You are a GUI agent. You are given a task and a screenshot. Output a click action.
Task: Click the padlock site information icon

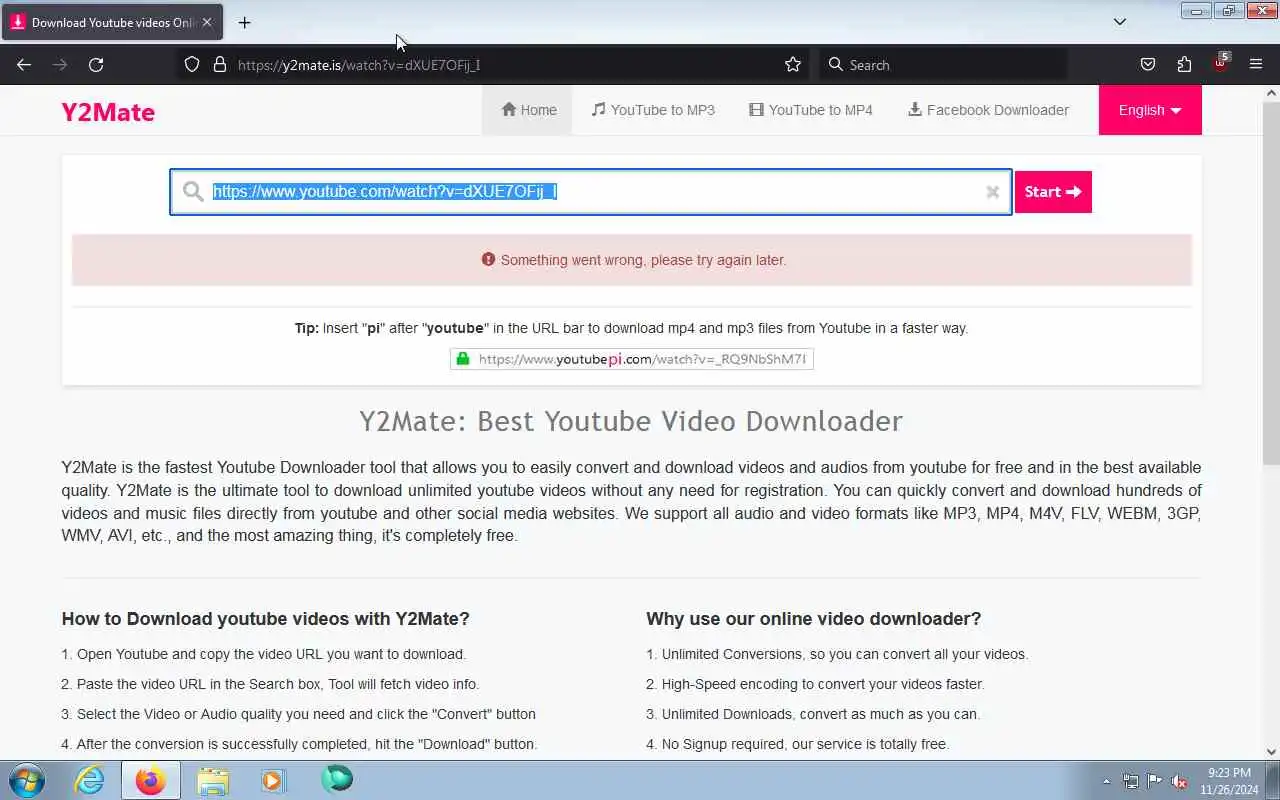(220, 65)
